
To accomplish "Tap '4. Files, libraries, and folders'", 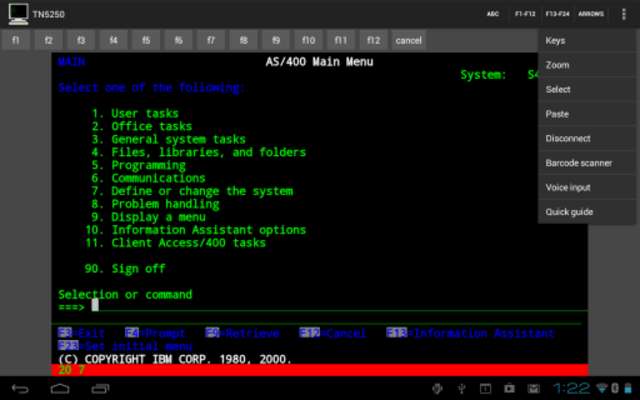I will (199, 152).
